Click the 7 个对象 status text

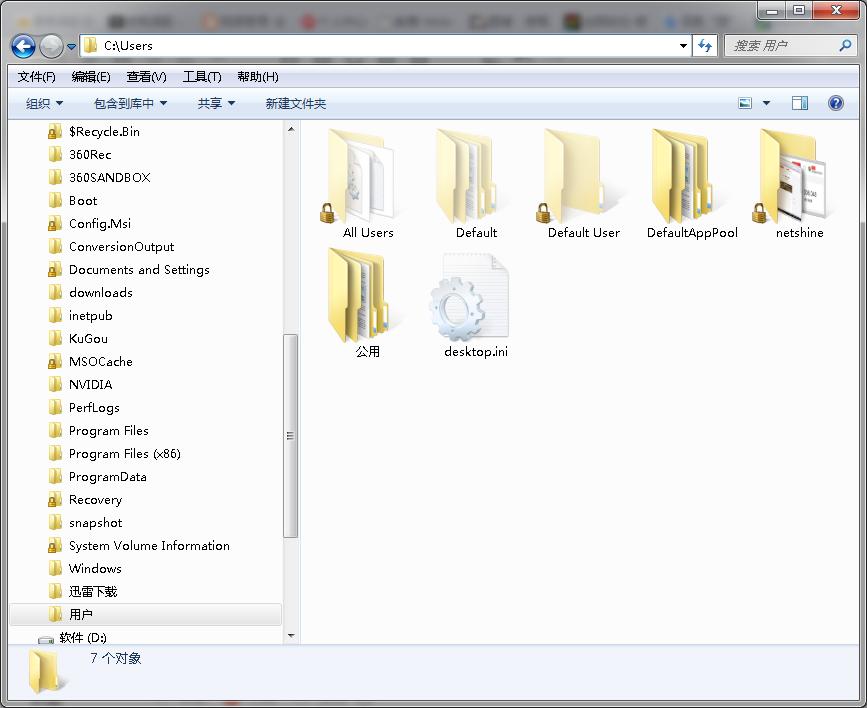point(116,658)
